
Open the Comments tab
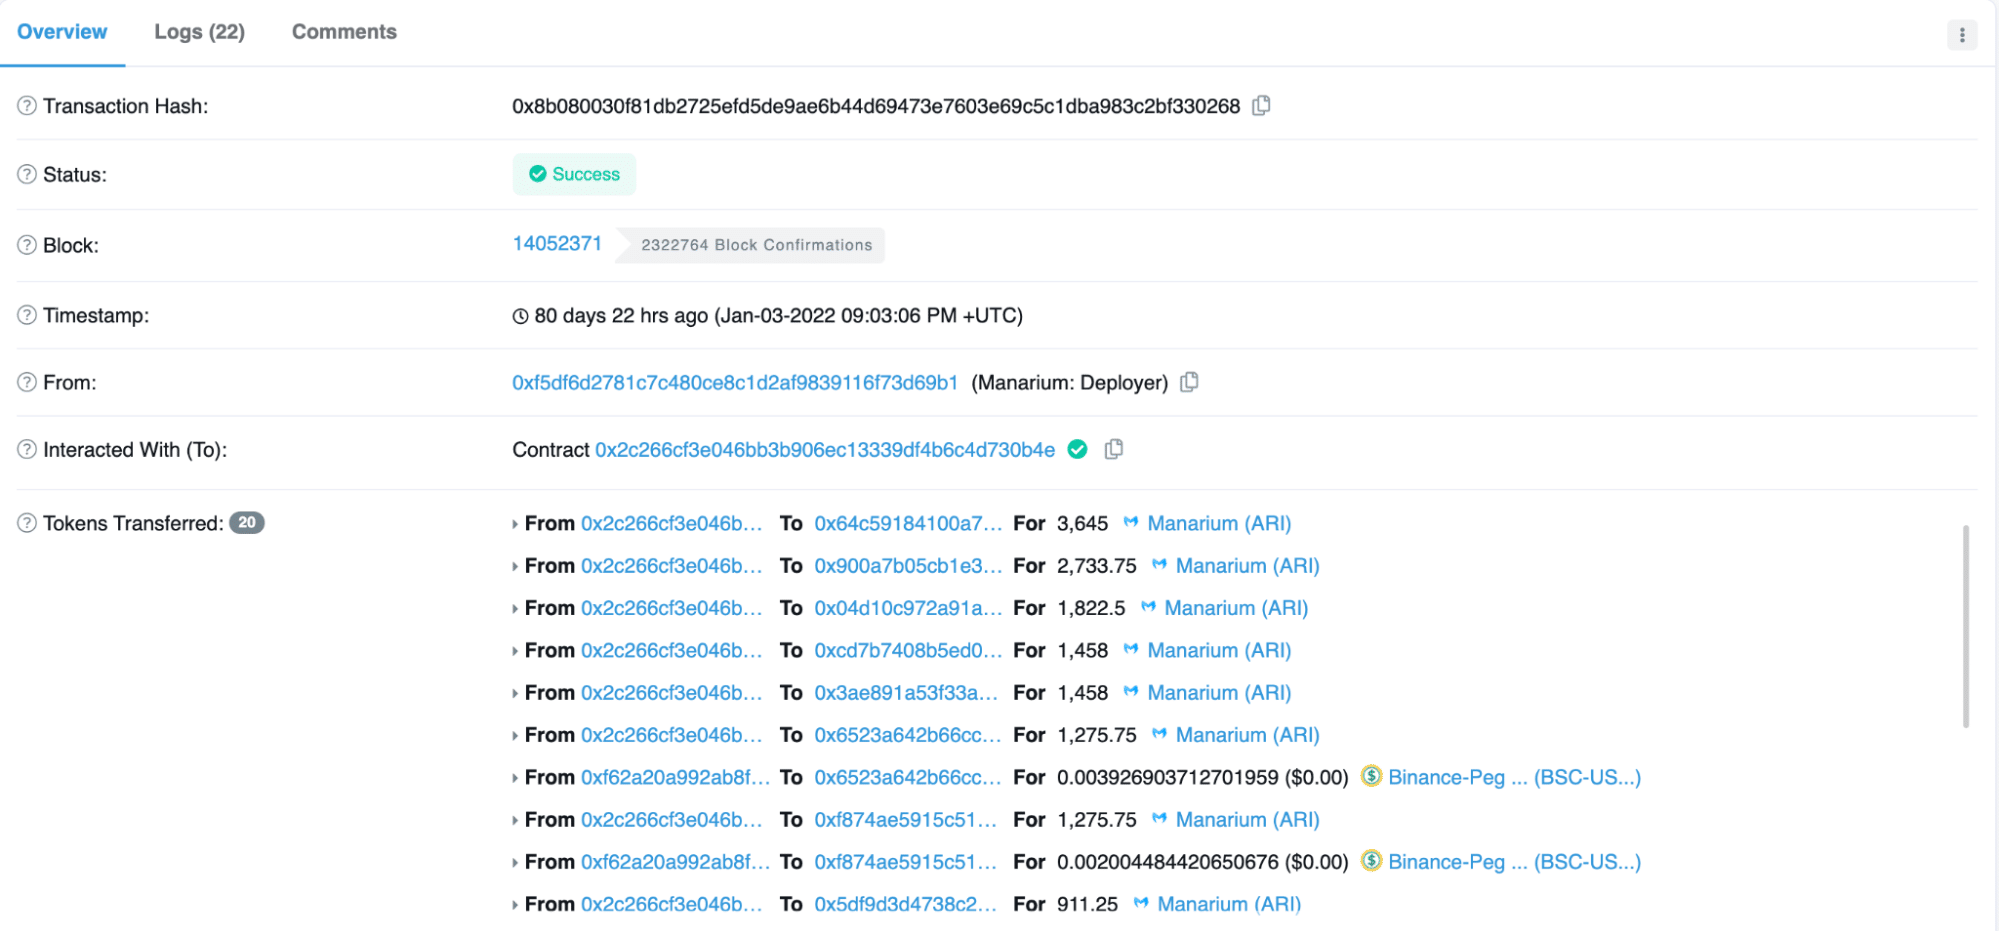click(344, 32)
